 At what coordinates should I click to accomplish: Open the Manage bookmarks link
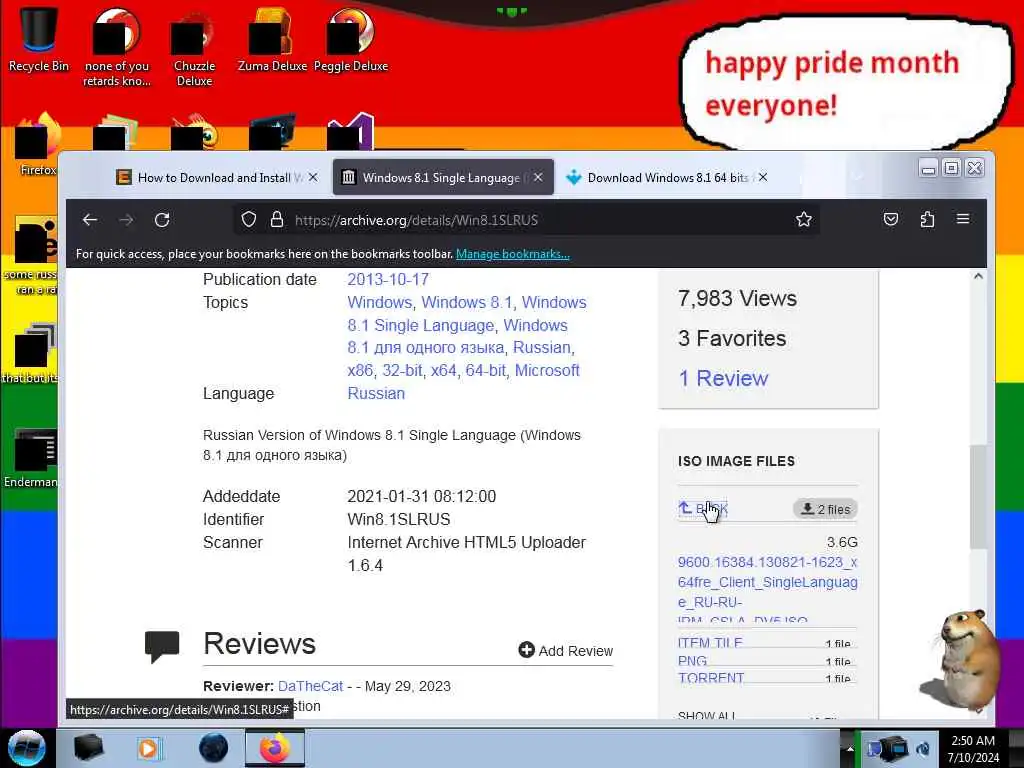(513, 254)
